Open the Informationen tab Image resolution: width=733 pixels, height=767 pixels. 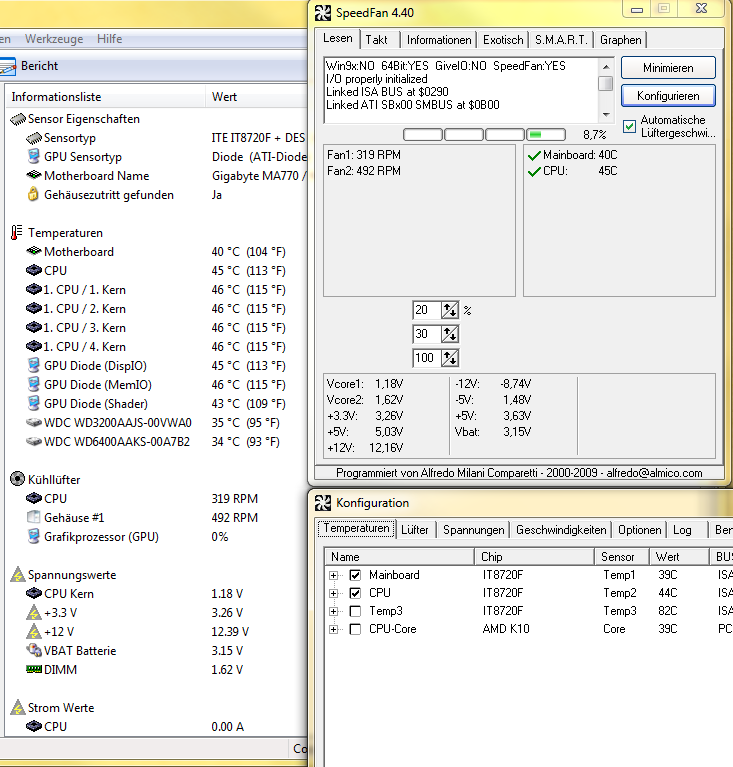439,40
